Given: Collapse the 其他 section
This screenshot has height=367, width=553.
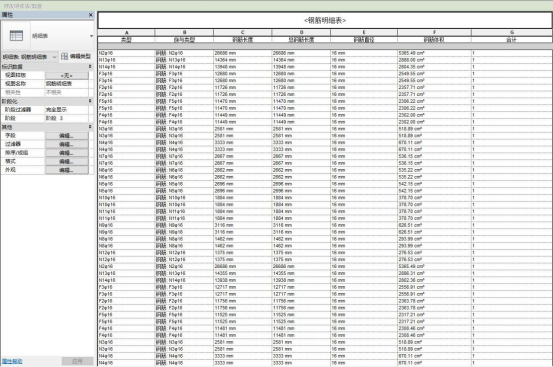Looking at the screenshot, I should tap(90, 127).
